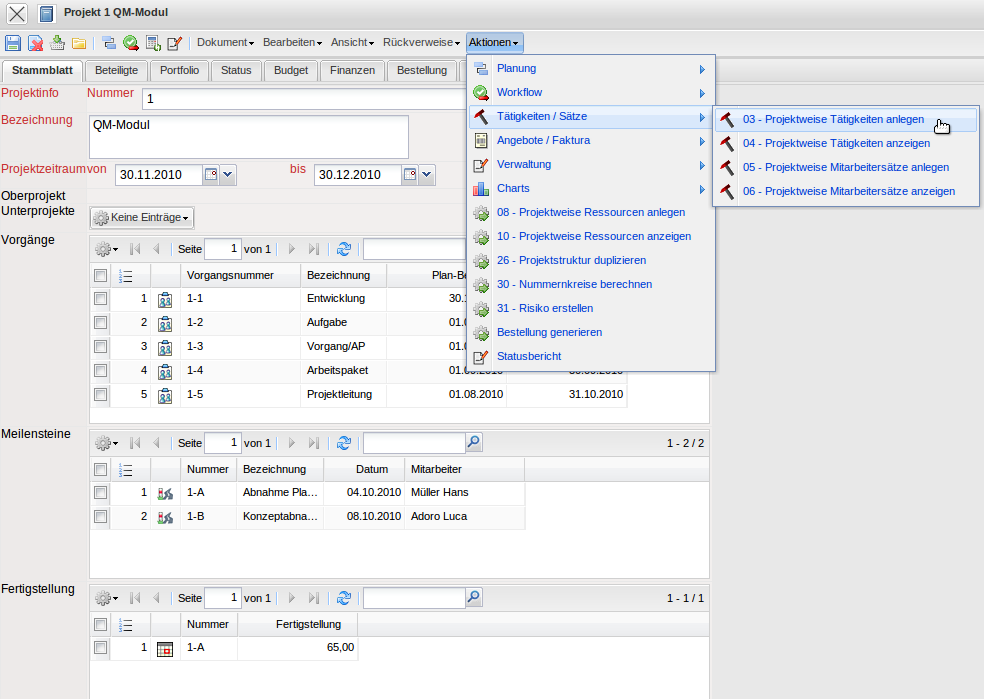984x699 pixels.
Task: Open the Dokument menu
Action: [224, 43]
